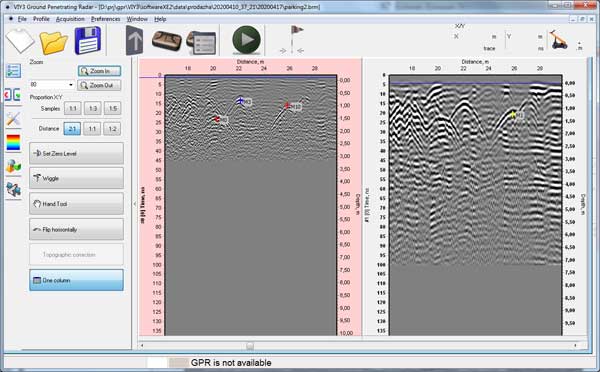600x372 pixels.
Task: Click the bottom sidebar network icon
Action: (x=13, y=190)
